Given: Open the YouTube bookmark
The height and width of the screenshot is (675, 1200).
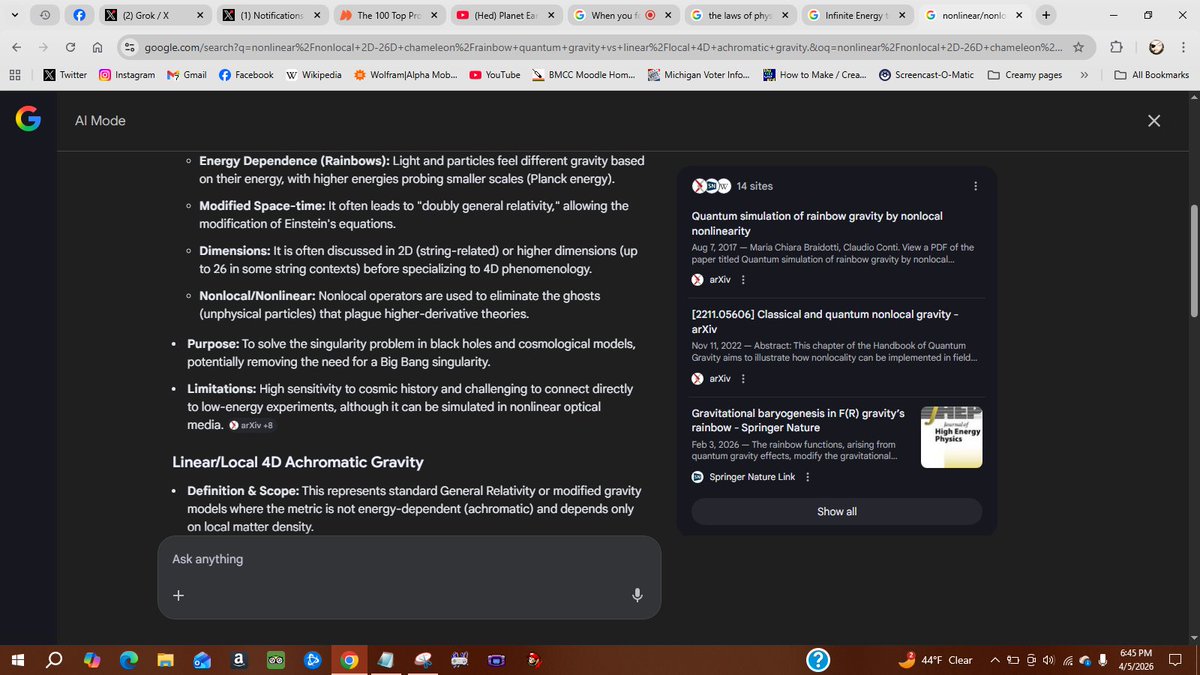Looking at the screenshot, I should 494,75.
